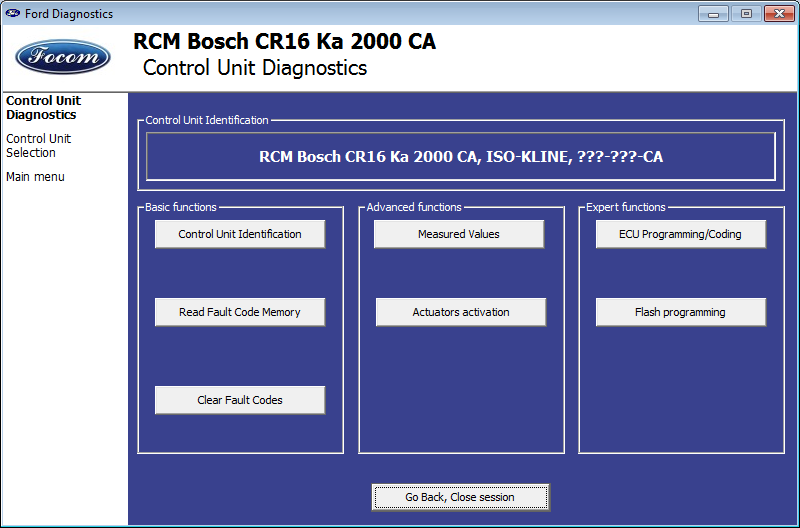
Task: Open Control Unit Selection from the sidebar
Action: click(38, 146)
